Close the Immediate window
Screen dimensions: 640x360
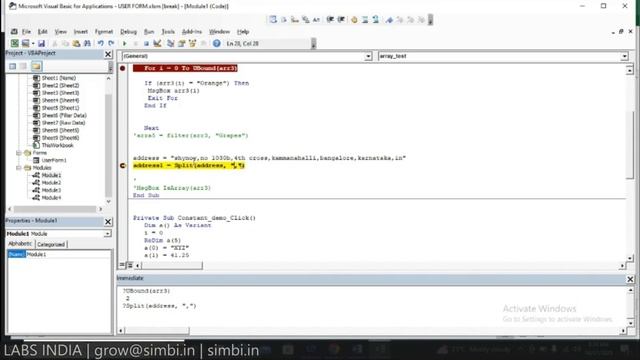click(630, 279)
